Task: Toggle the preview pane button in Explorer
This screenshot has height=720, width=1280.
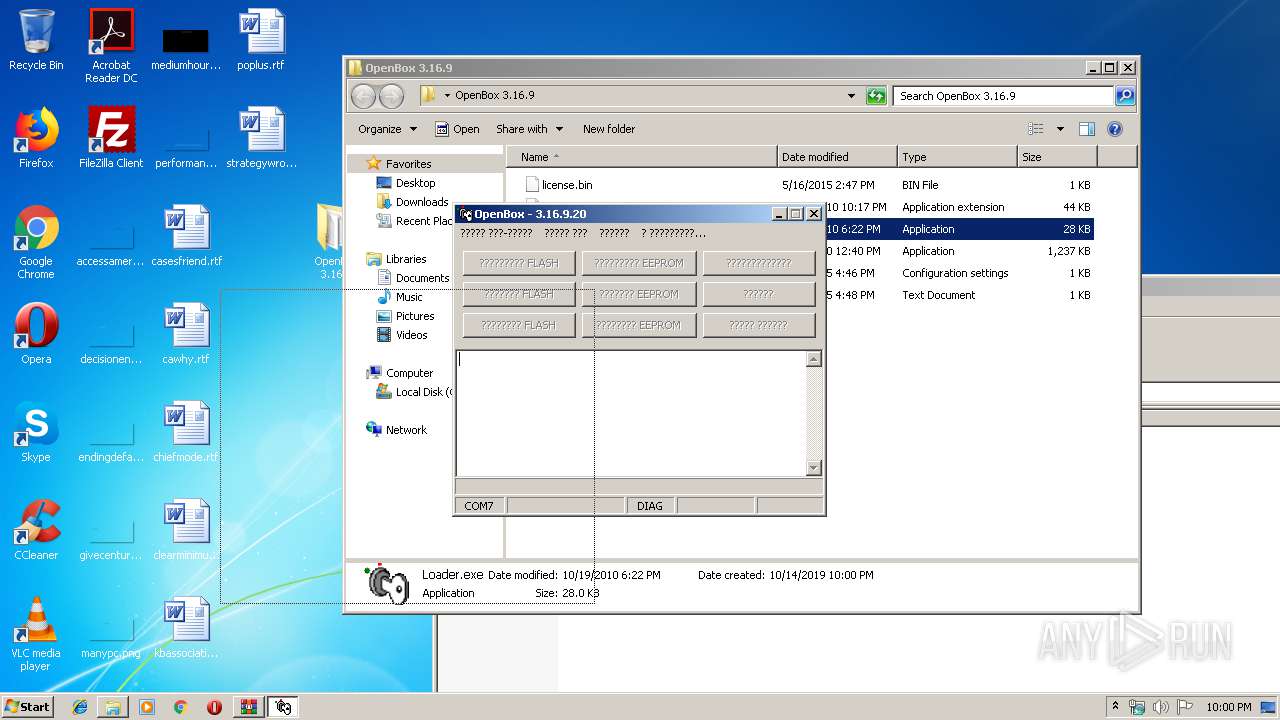Action: click(x=1087, y=129)
